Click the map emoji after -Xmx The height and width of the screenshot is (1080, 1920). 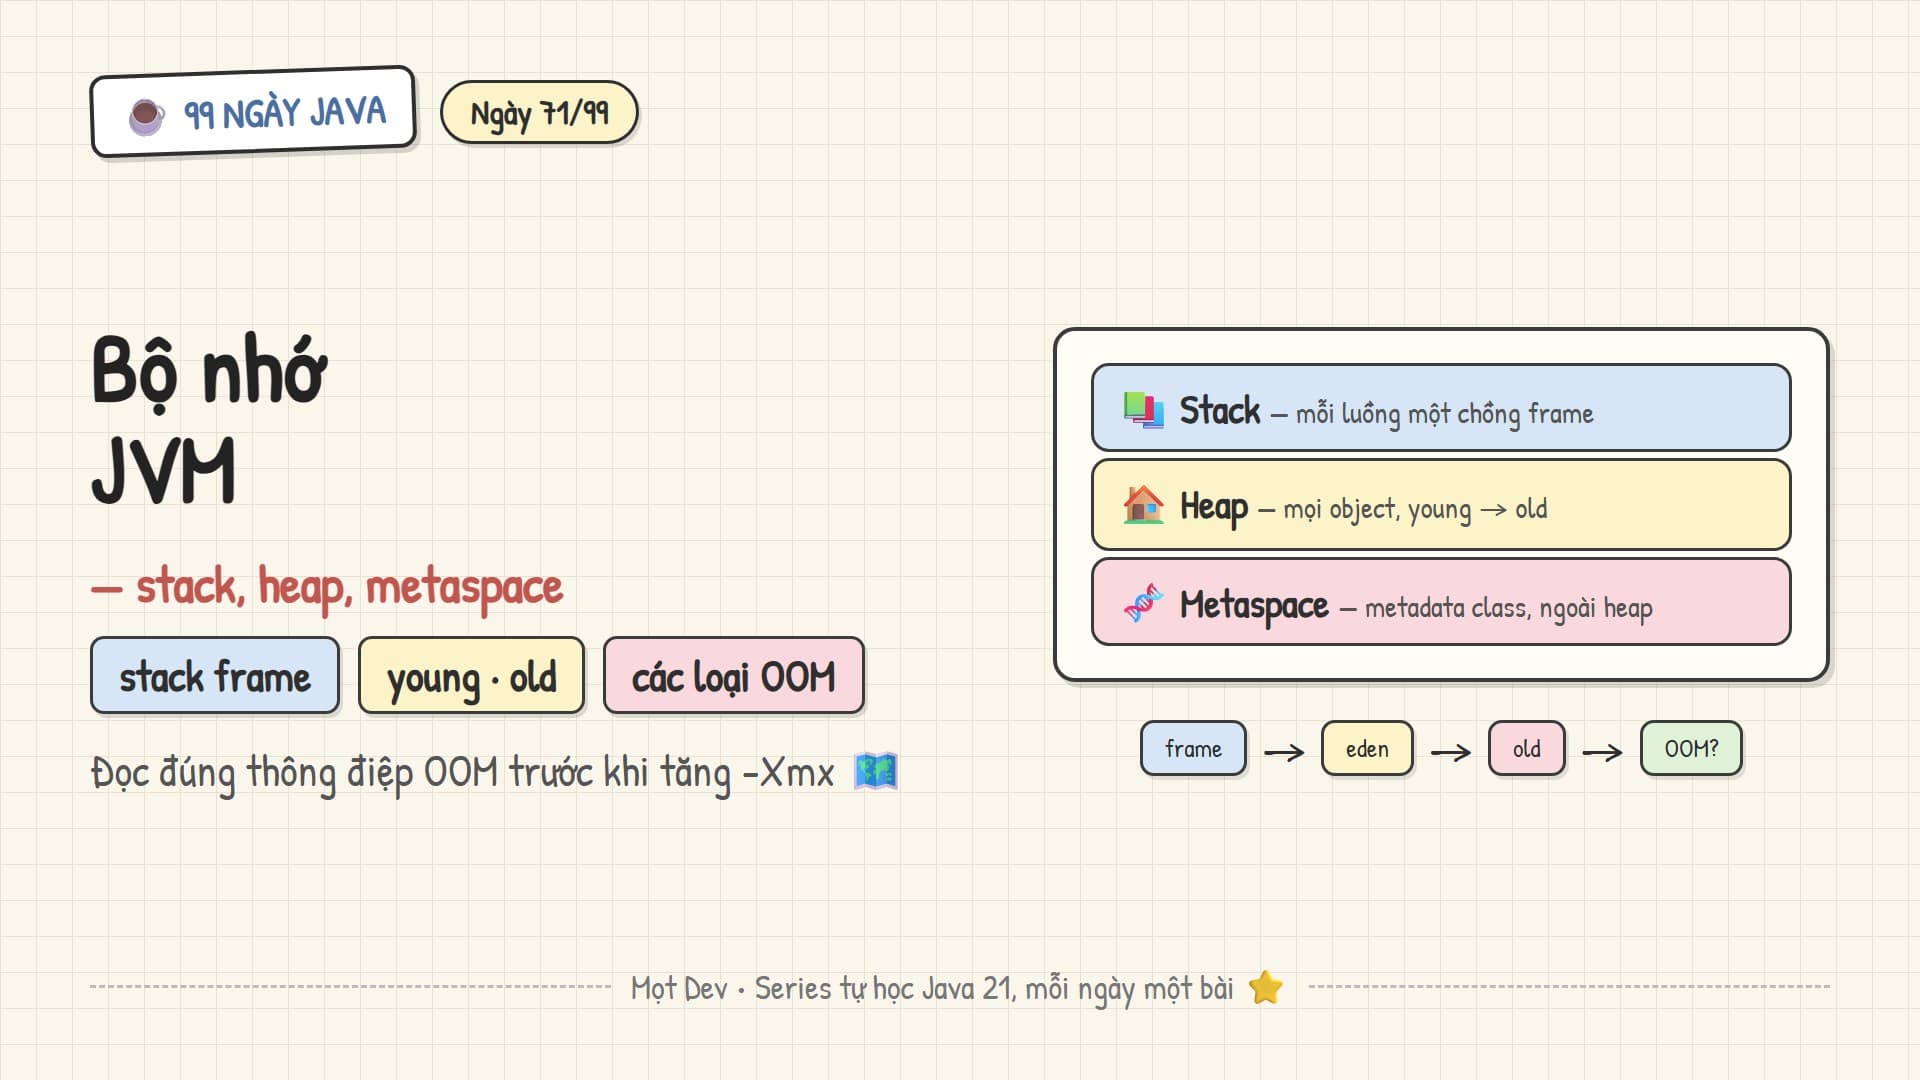[876, 771]
